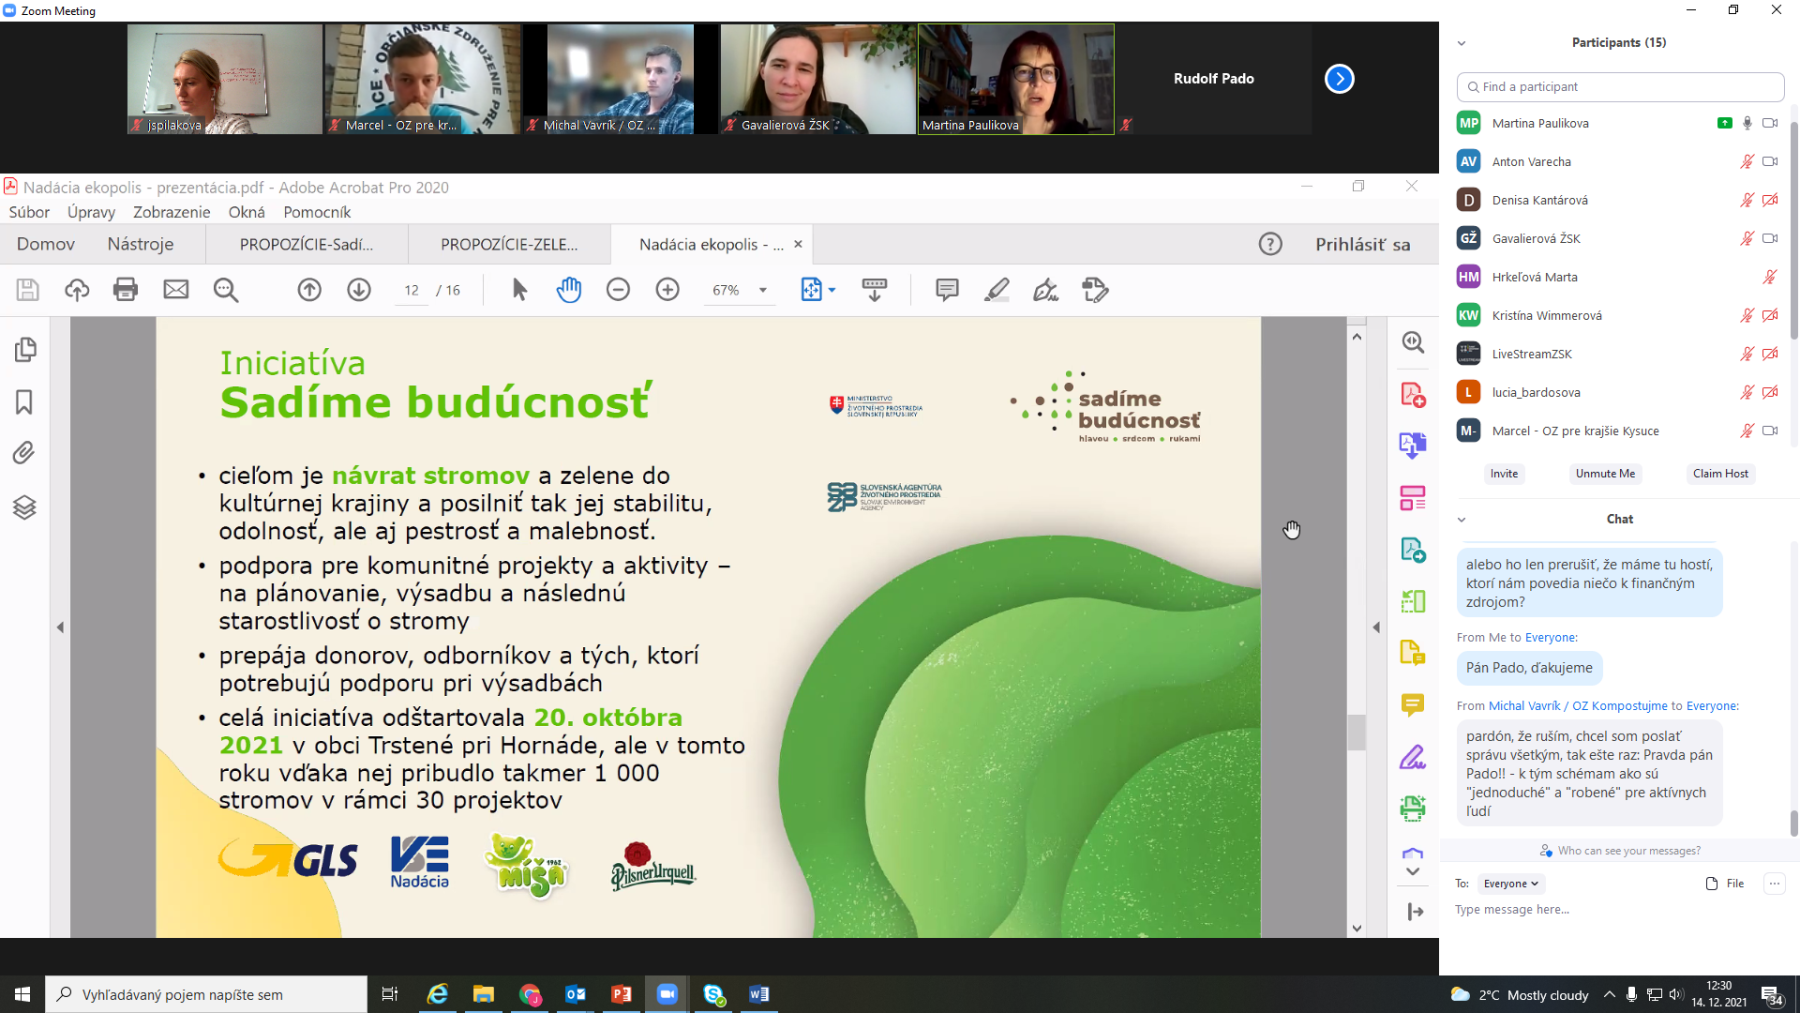This screenshot has height=1013, width=1800.
Task: Open the Zobrazenie menu
Action: point(171,212)
